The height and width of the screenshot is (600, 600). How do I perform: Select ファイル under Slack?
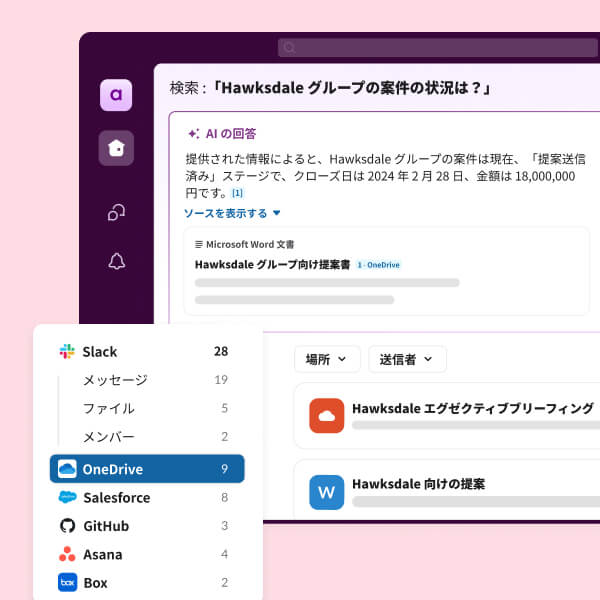108,408
